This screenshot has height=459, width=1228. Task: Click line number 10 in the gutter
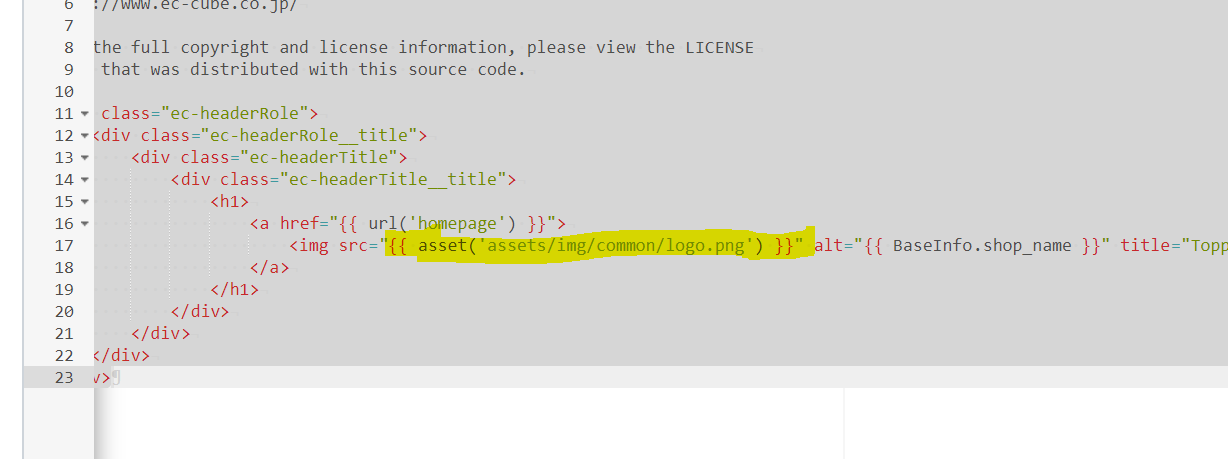click(x=65, y=91)
